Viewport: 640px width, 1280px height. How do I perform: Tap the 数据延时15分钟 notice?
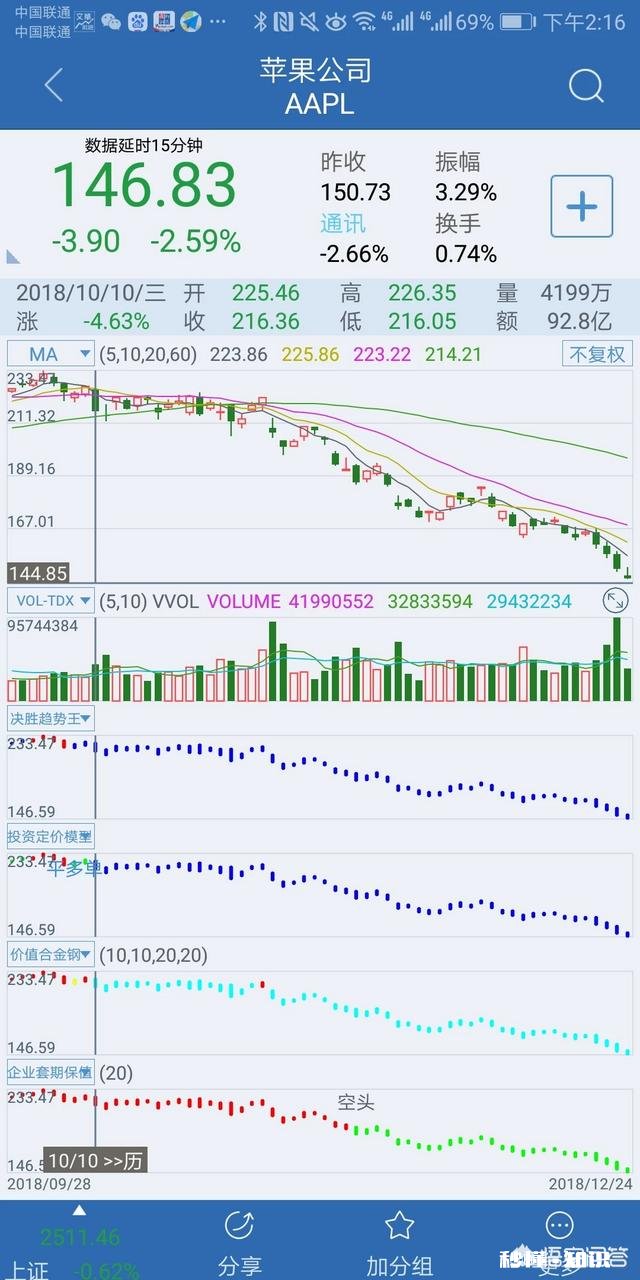coord(146,145)
